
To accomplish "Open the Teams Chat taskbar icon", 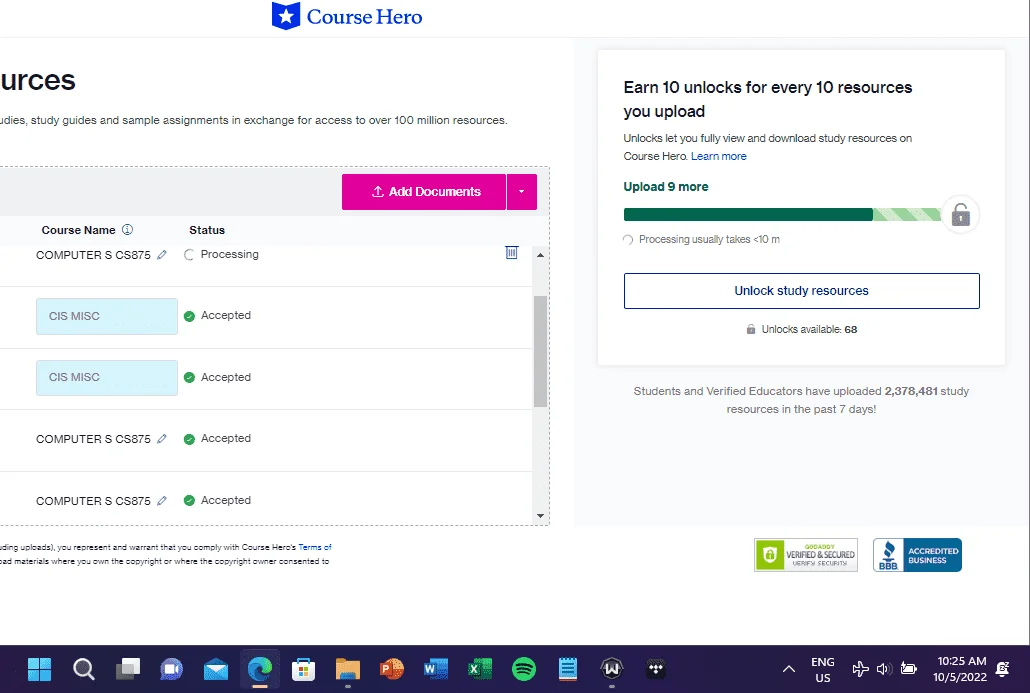I will point(171,669).
